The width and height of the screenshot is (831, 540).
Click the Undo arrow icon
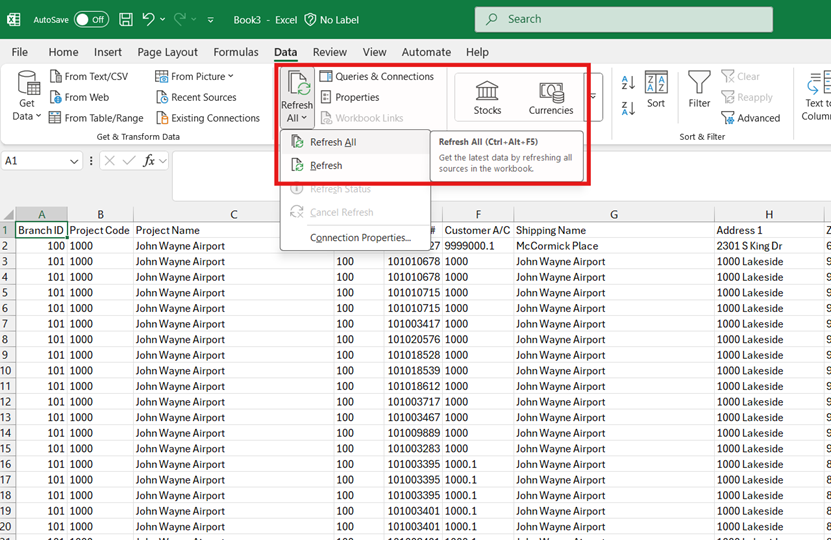148,20
